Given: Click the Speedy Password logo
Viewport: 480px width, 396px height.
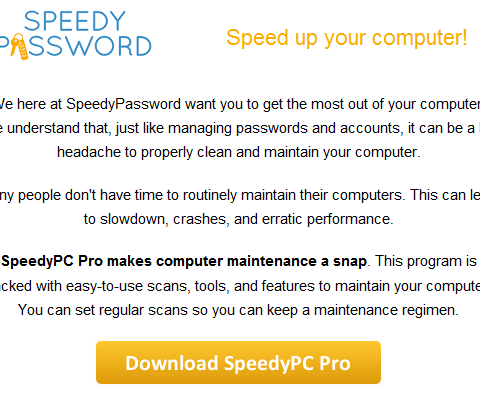Looking at the screenshot, I should tap(75, 35).
